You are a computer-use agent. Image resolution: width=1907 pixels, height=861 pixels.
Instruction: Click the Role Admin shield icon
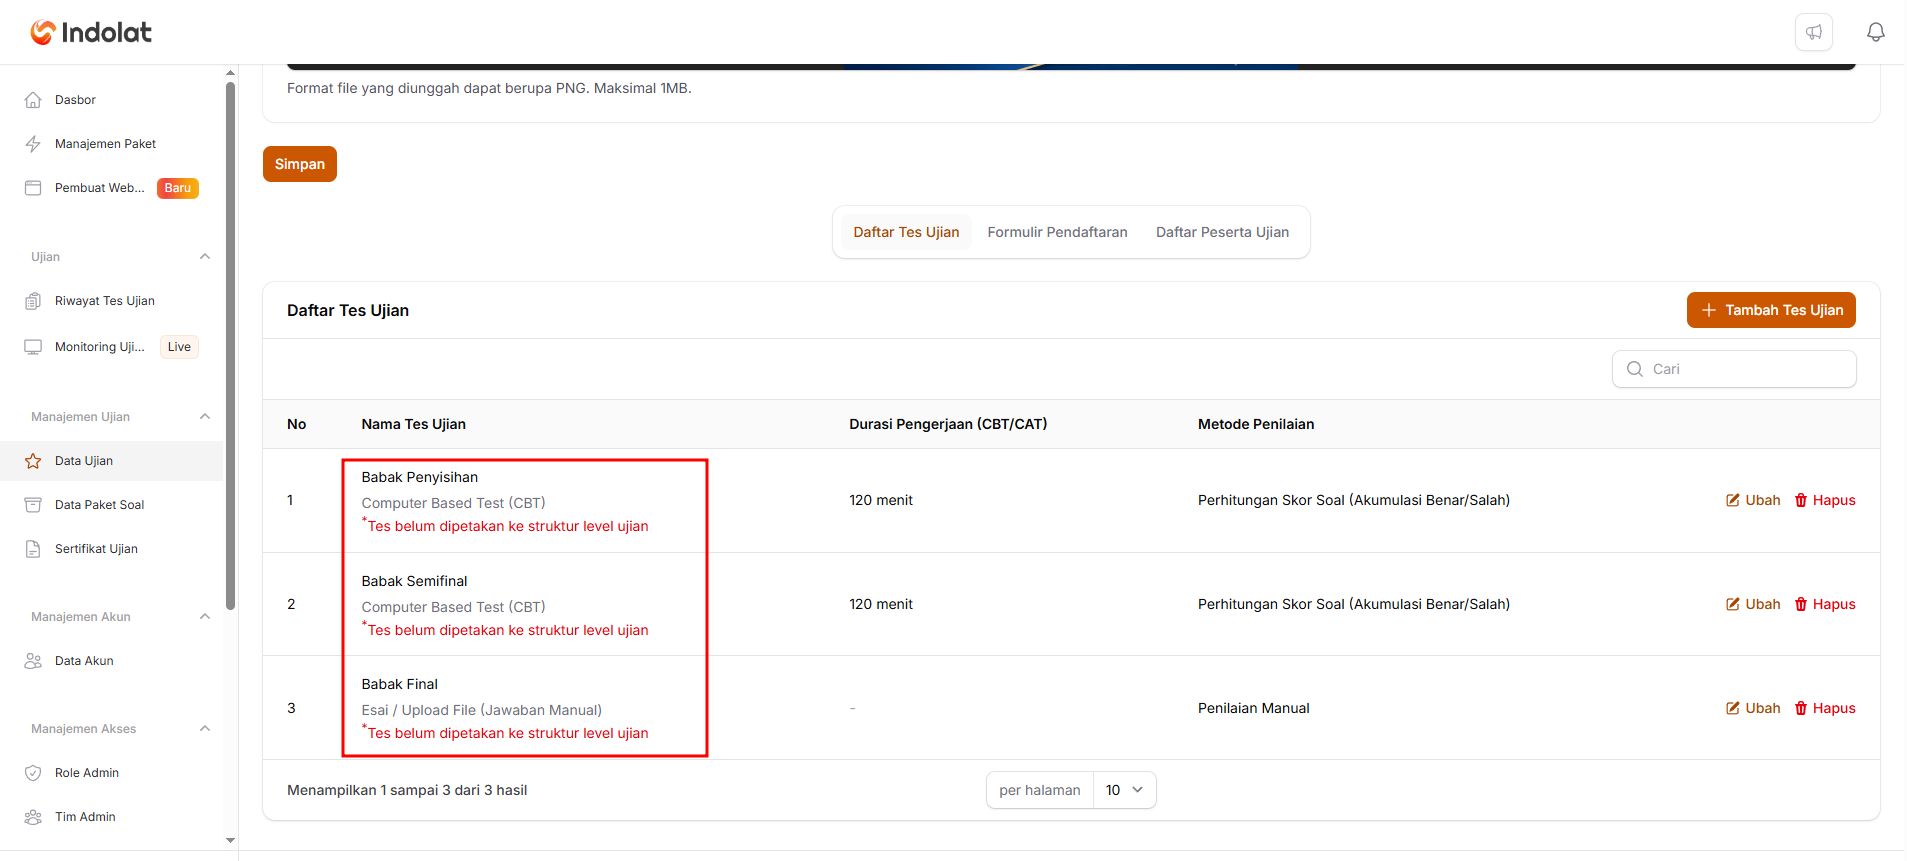(33, 773)
